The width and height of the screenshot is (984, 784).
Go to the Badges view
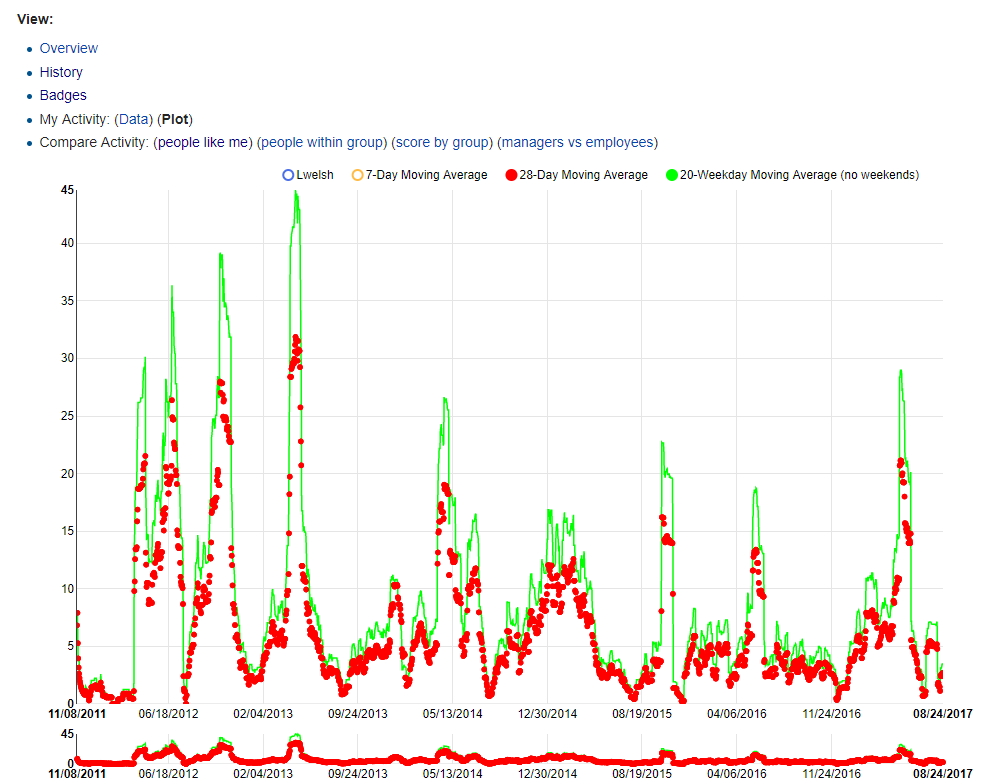click(x=63, y=95)
